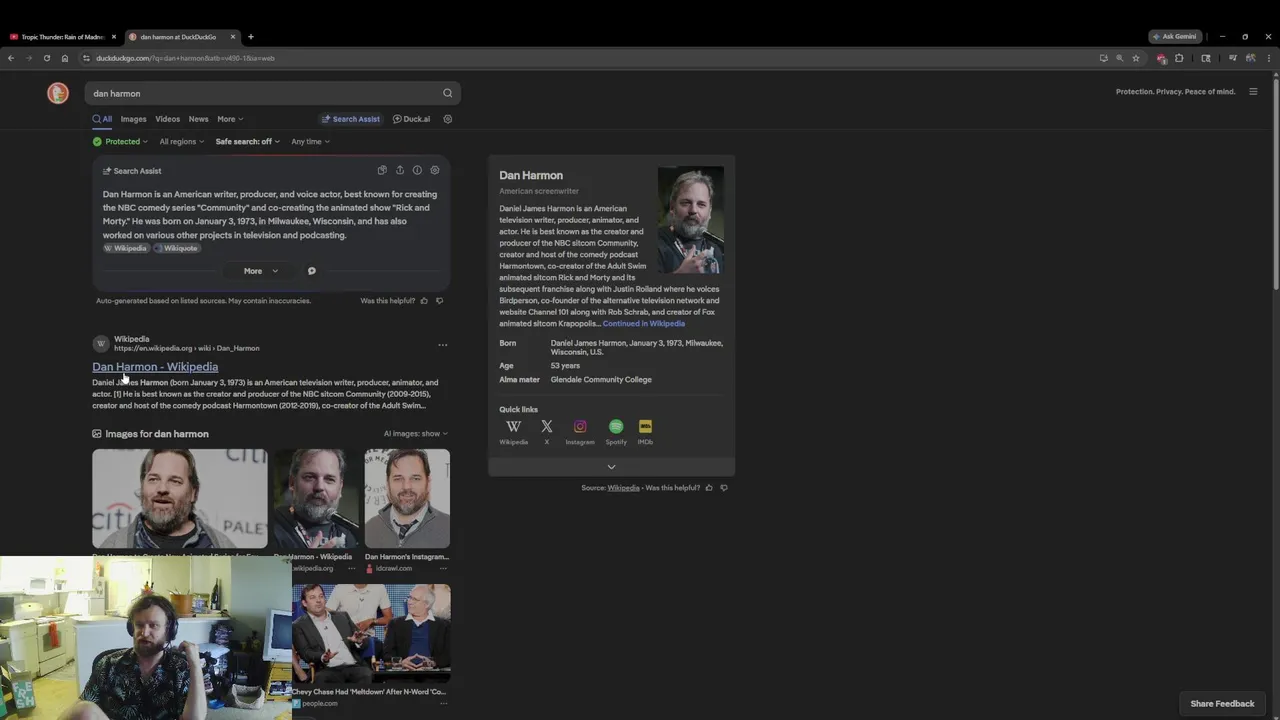Open Search Assist info icon

tap(417, 170)
